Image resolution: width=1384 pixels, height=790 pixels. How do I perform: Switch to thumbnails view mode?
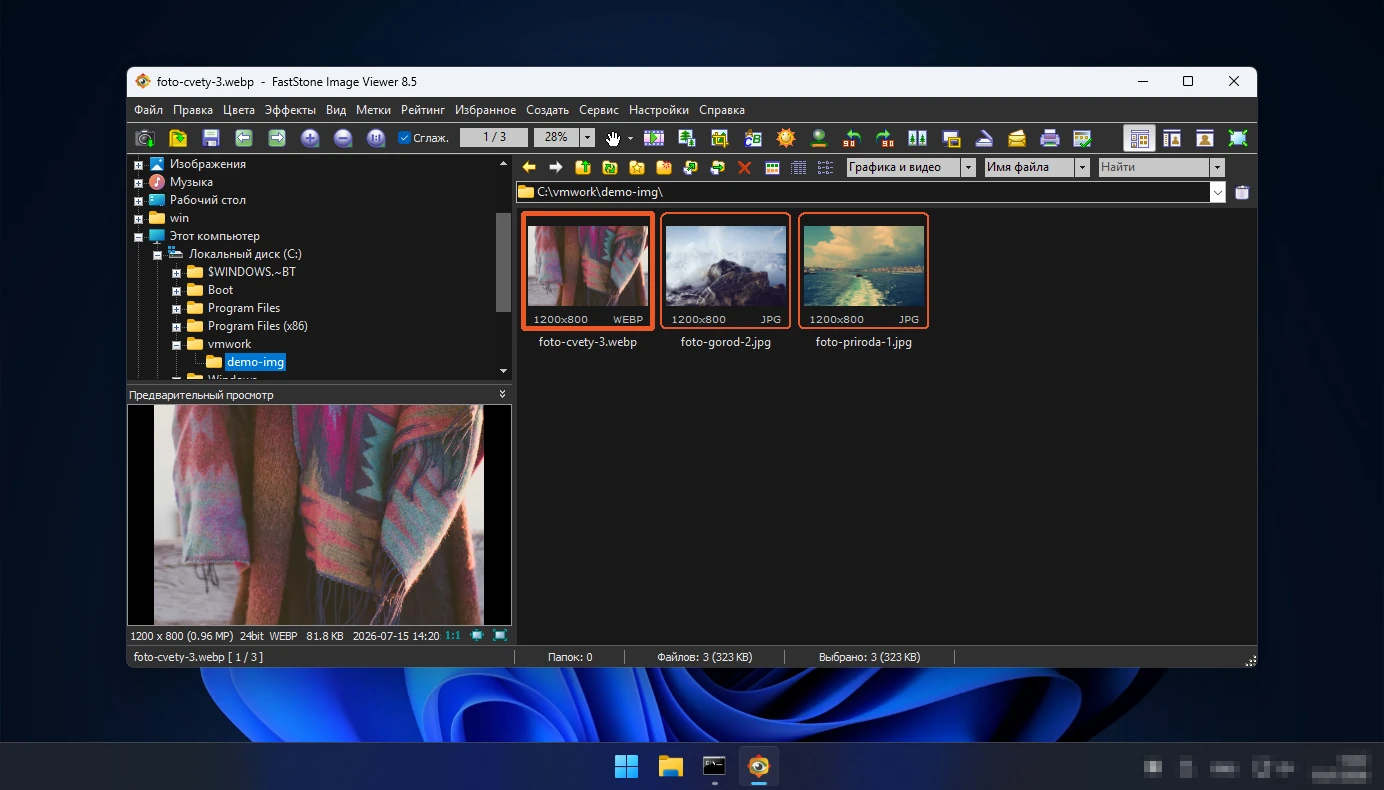point(772,167)
